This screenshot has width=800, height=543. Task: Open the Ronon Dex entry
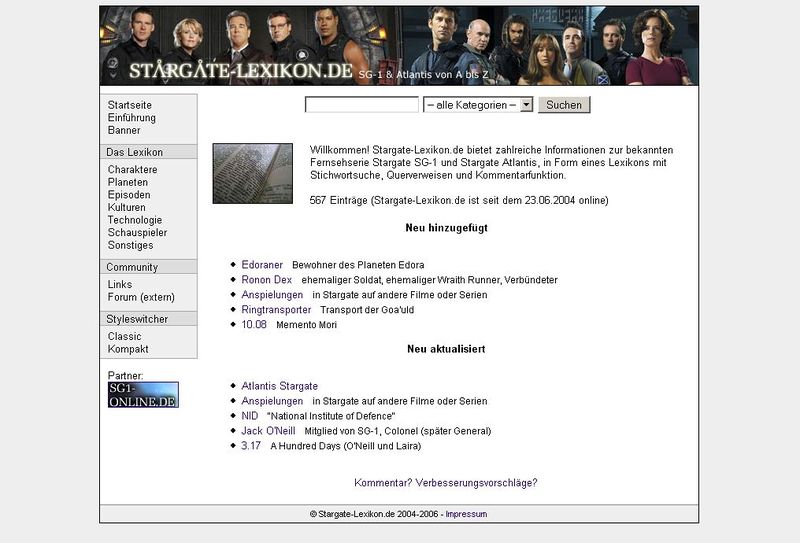pyautogui.click(x=267, y=280)
